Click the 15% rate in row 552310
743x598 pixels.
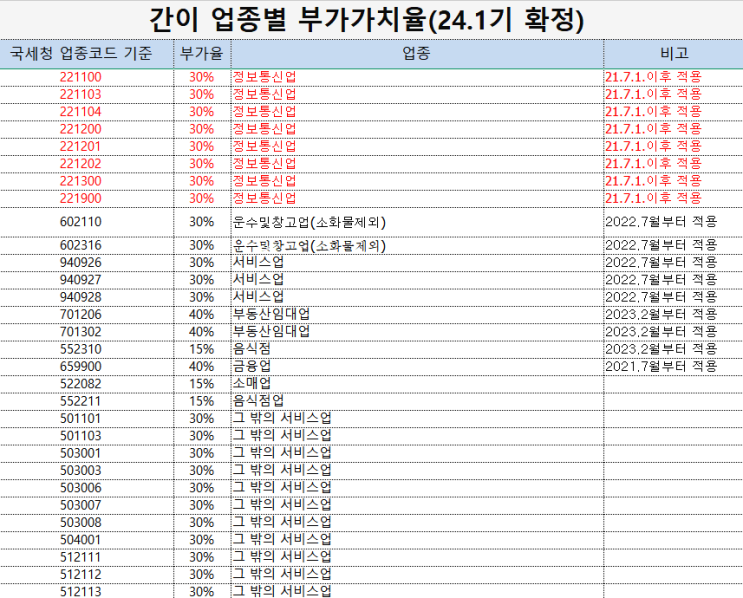click(201, 349)
